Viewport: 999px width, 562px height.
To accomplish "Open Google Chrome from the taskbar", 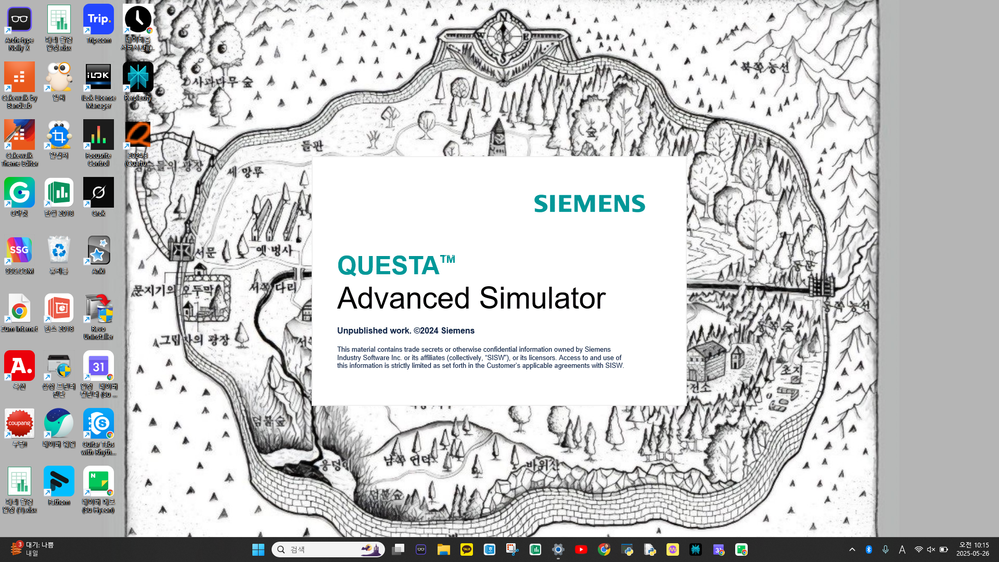I will pos(604,549).
